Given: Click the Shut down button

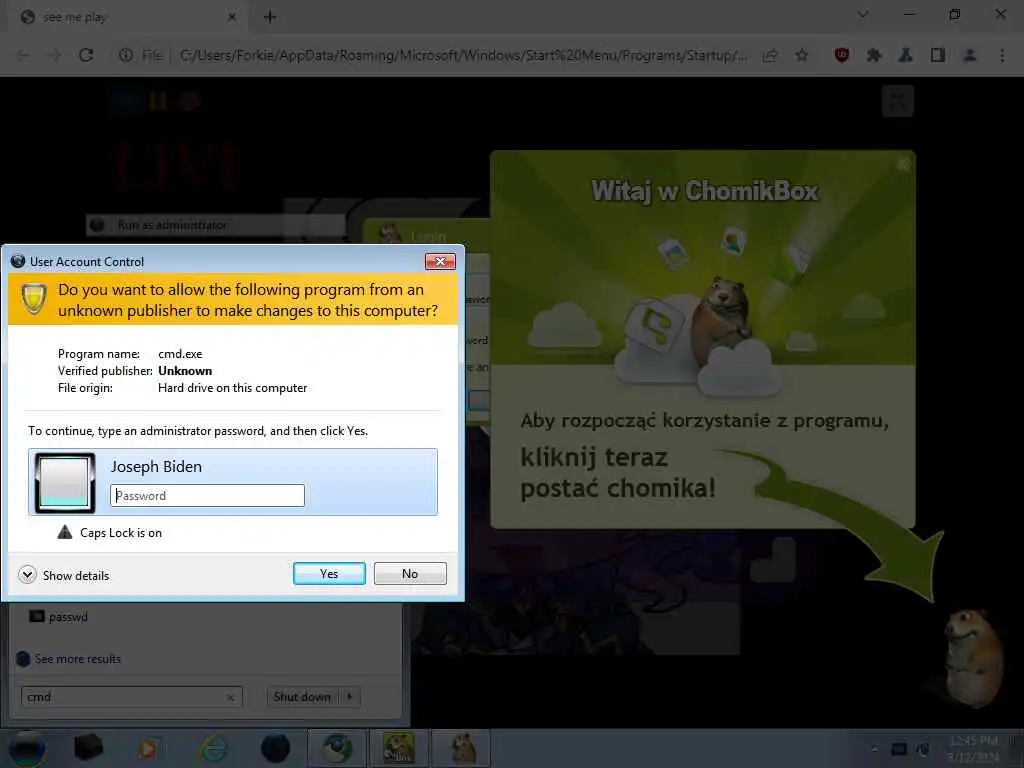Looking at the screenshot, I should 303,697.
